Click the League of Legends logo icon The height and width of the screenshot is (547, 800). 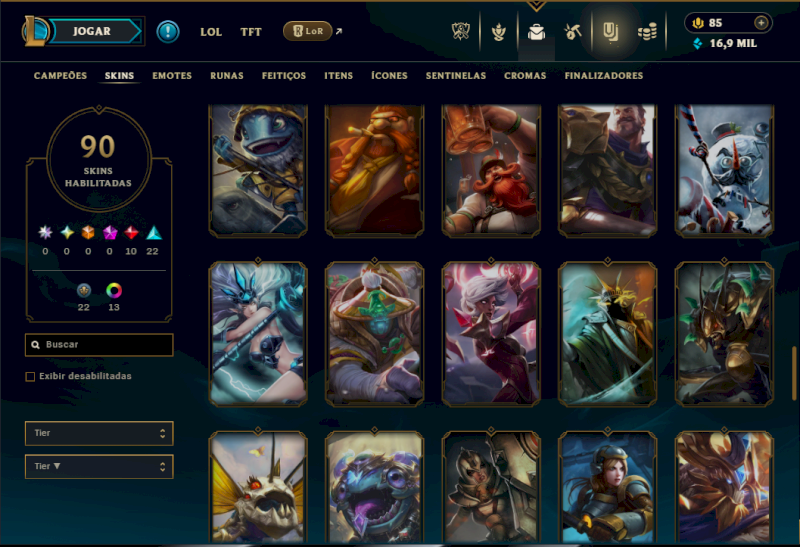click(35, 31)
